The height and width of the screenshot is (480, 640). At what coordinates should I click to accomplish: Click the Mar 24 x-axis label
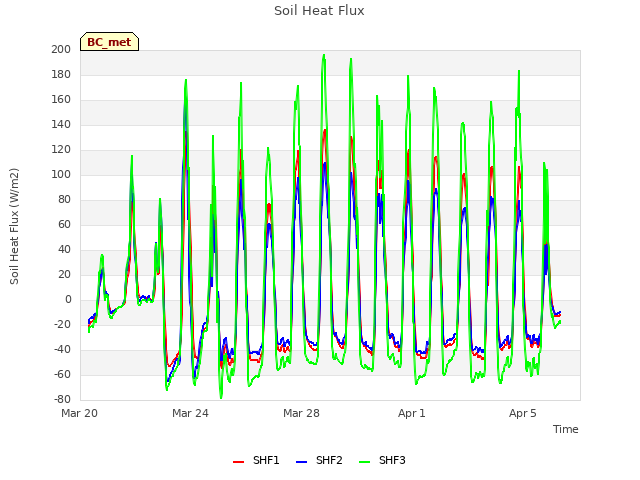click(190, 413)
